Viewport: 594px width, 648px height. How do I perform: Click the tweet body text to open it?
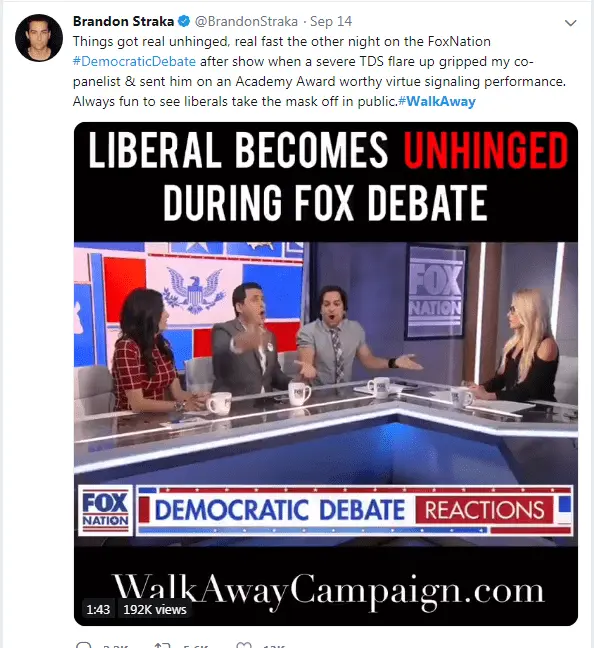pos(319,71)
